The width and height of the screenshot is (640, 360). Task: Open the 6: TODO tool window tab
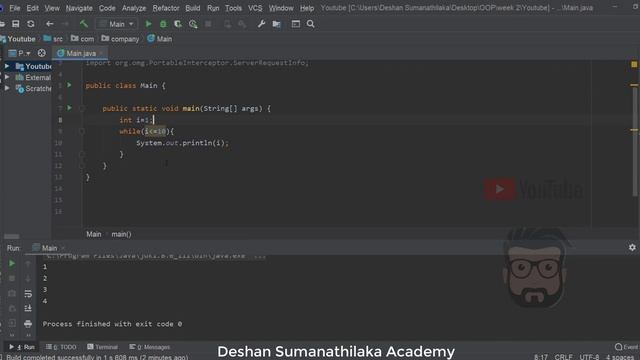[x=61, y=347]
